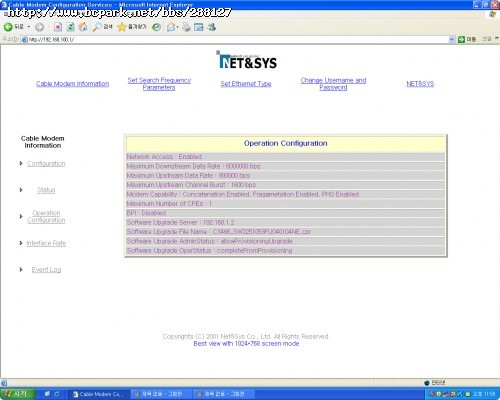
Task: Open the Cable Modem Information link
Action: (x=73, y=84)
